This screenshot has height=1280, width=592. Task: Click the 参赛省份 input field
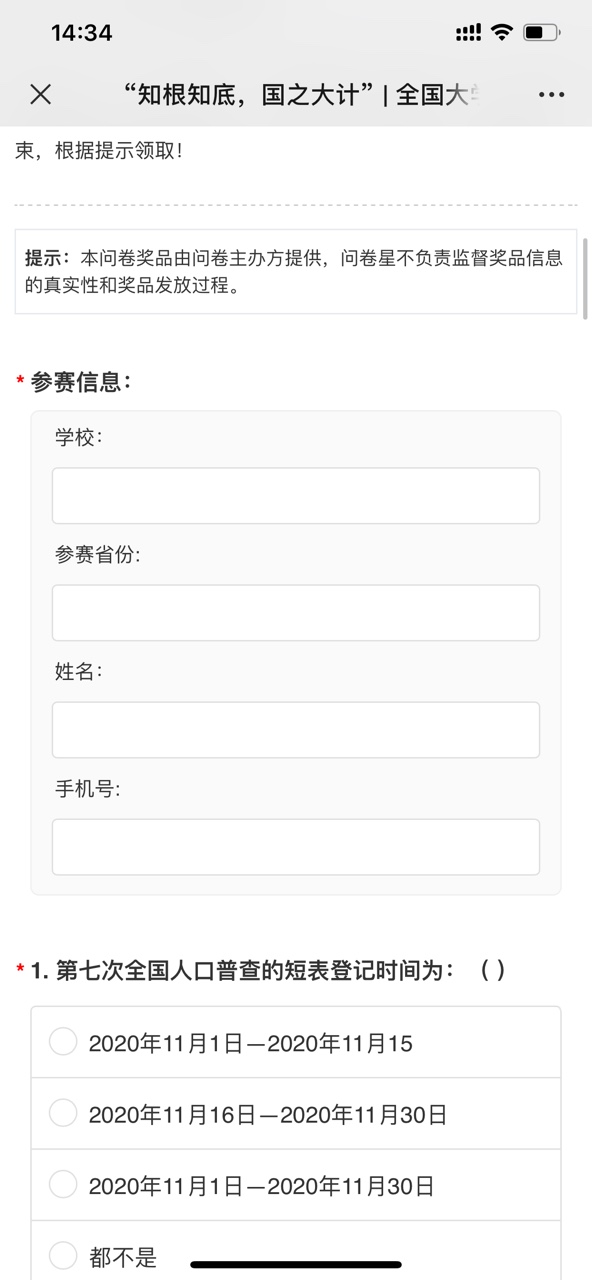296,612
